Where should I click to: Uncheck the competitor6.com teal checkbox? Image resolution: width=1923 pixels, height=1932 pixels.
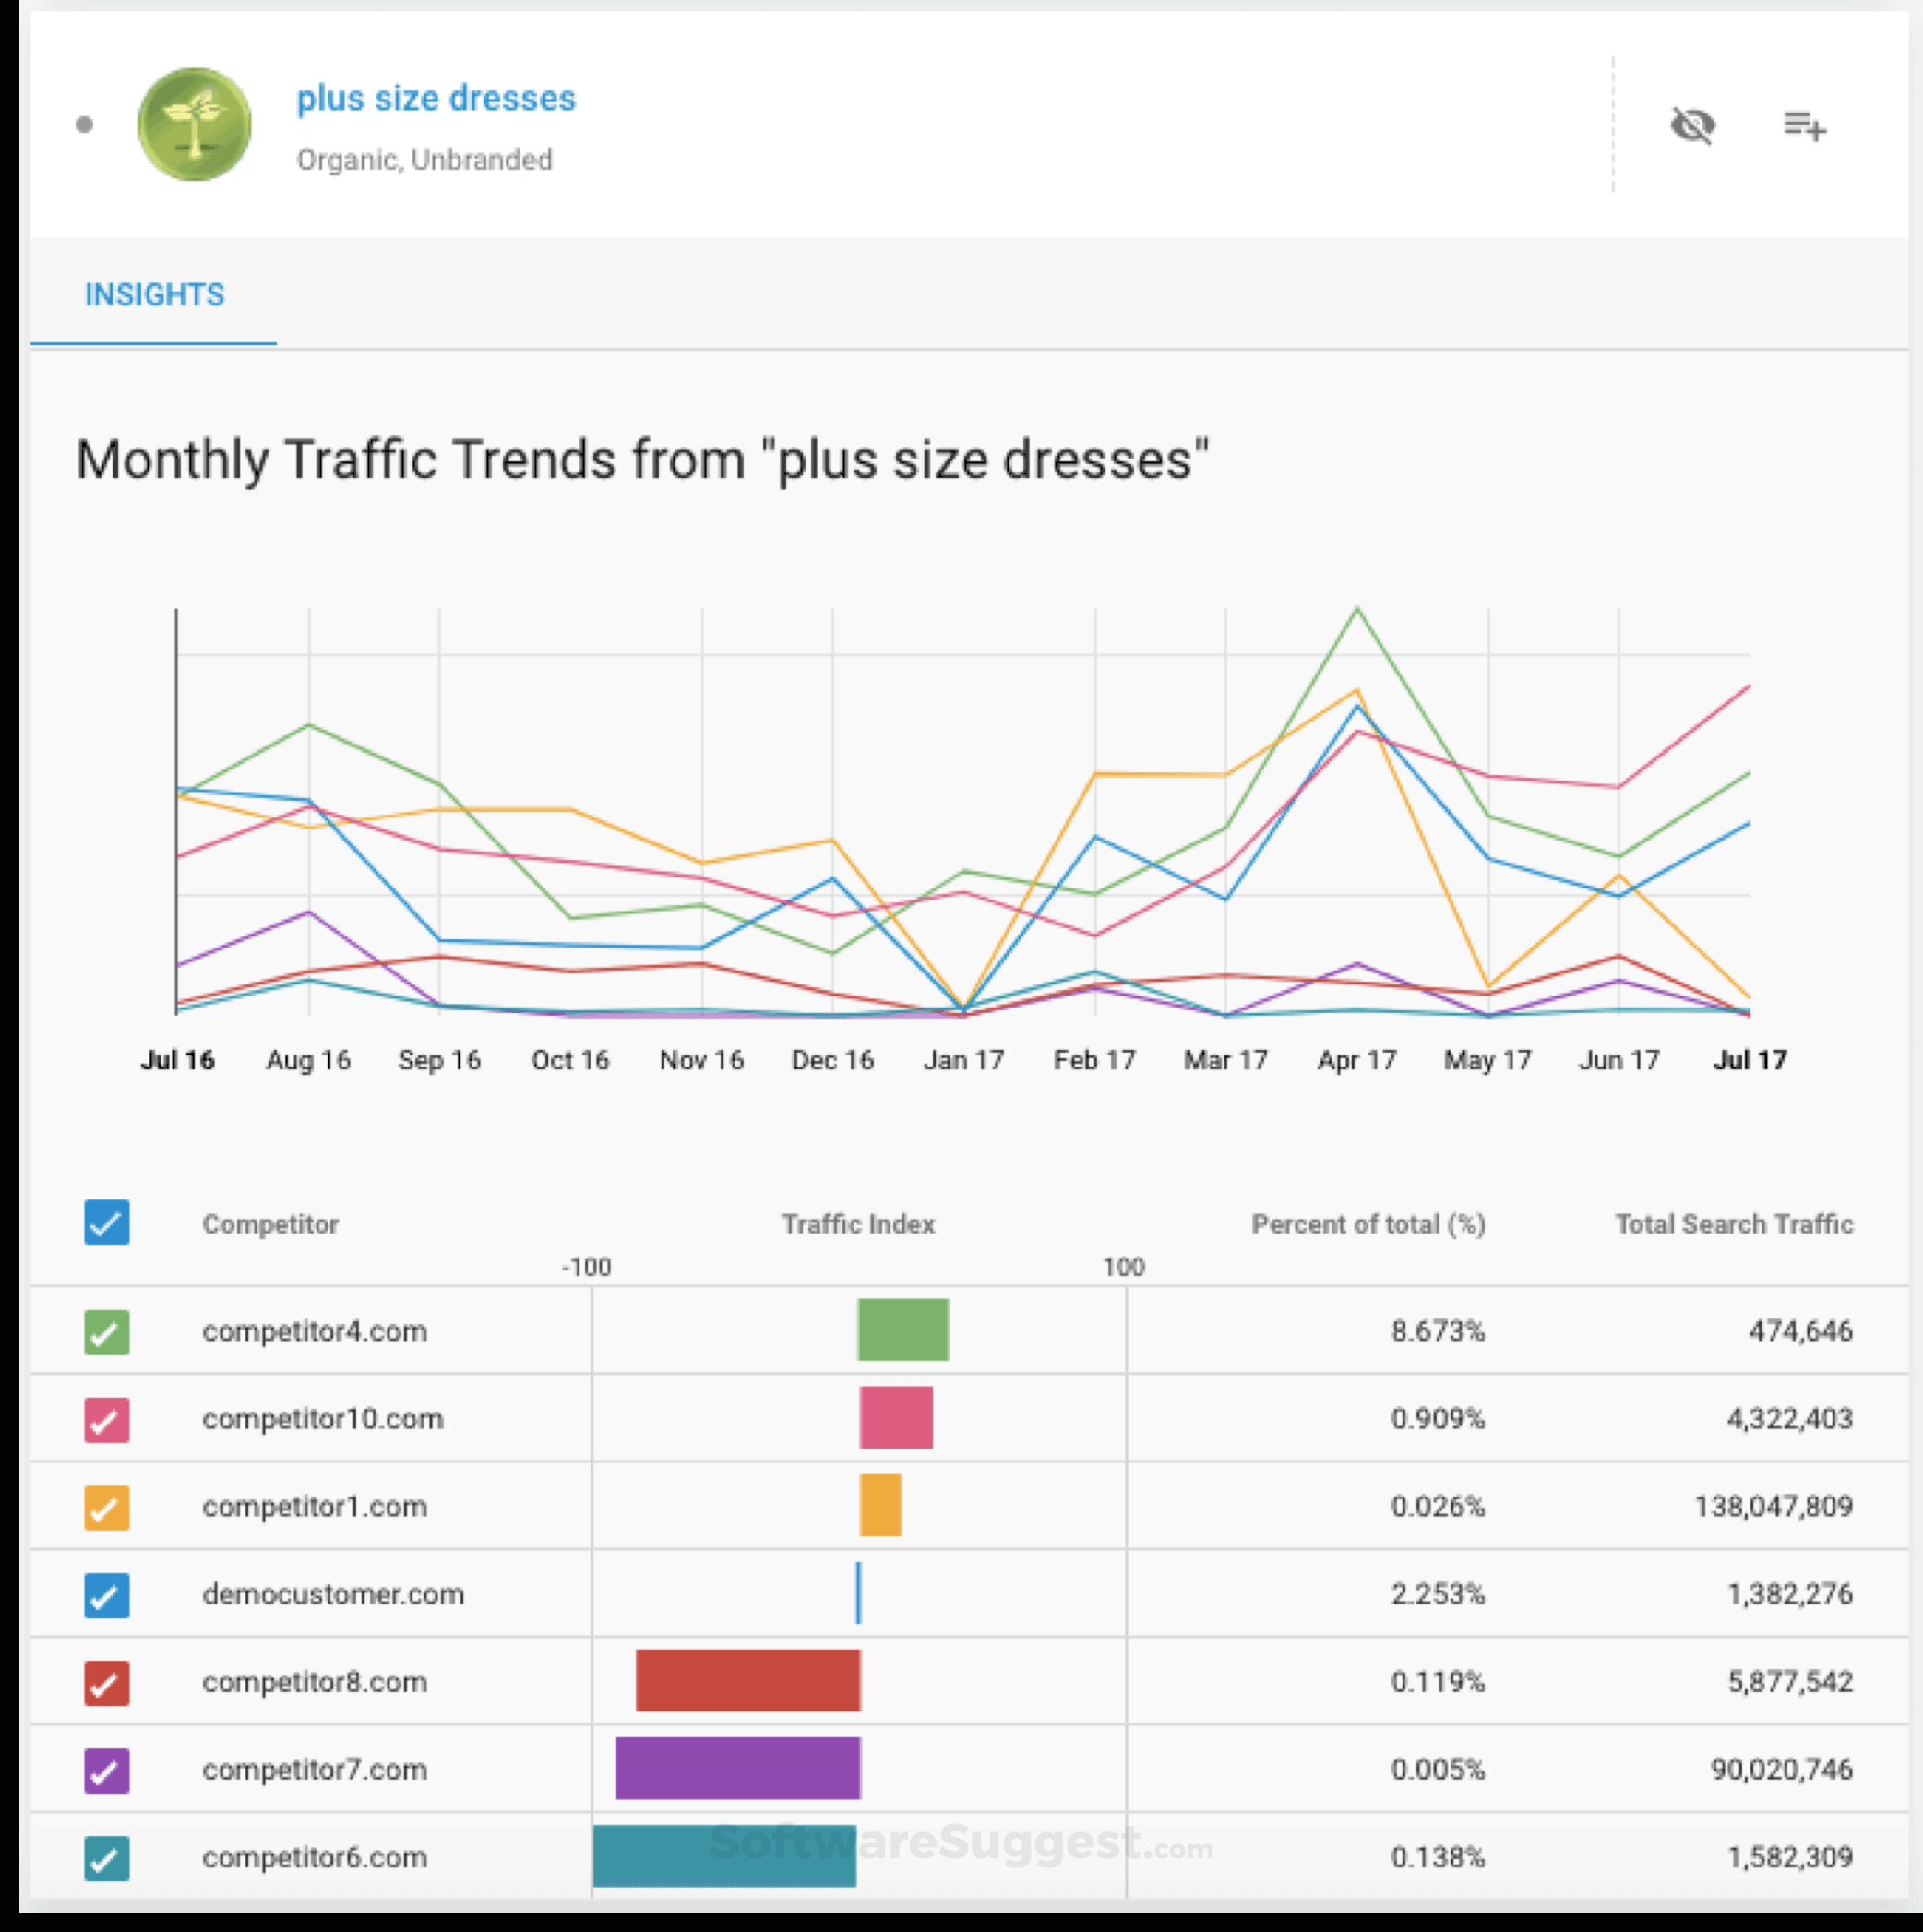click(x=107, y=1858)
